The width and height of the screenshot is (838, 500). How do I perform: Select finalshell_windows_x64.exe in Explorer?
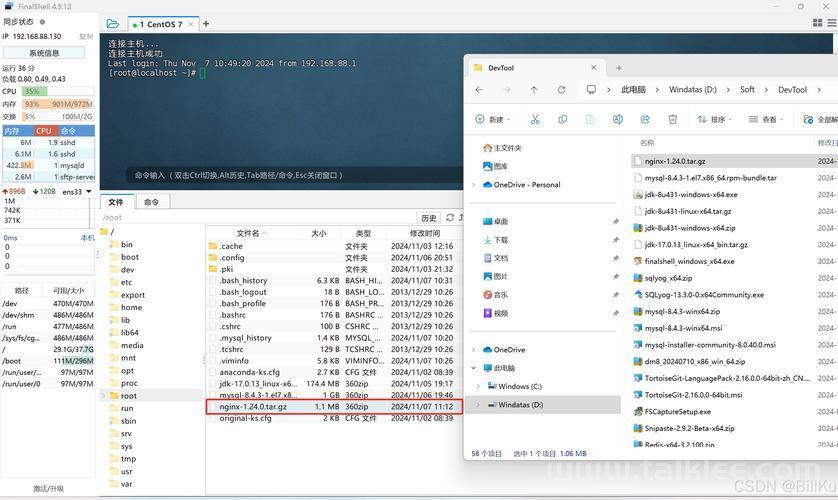click(689, 261)
